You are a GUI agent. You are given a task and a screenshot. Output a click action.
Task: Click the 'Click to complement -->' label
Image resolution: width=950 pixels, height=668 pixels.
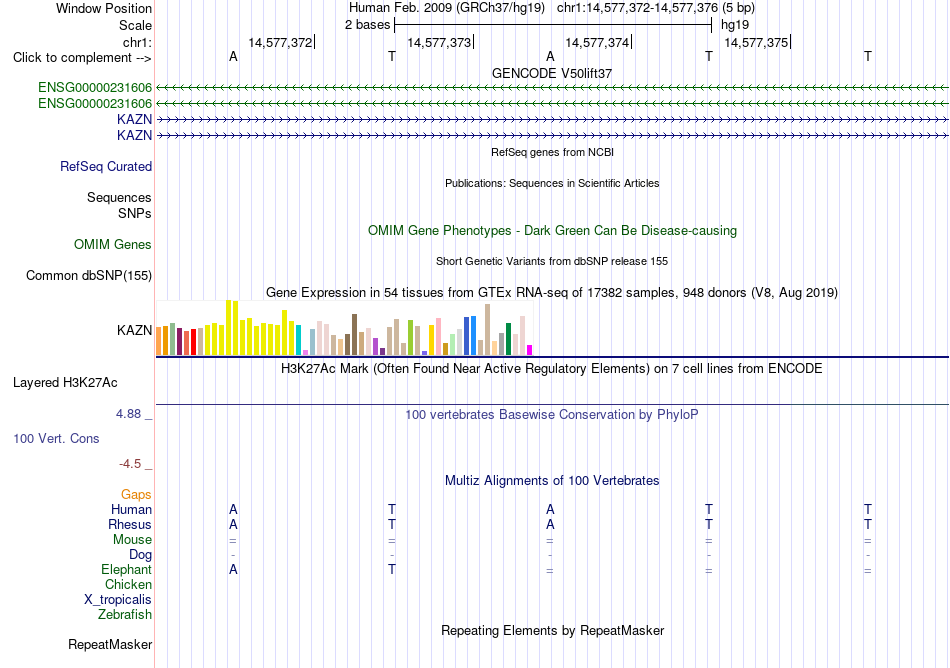[82, 58]
